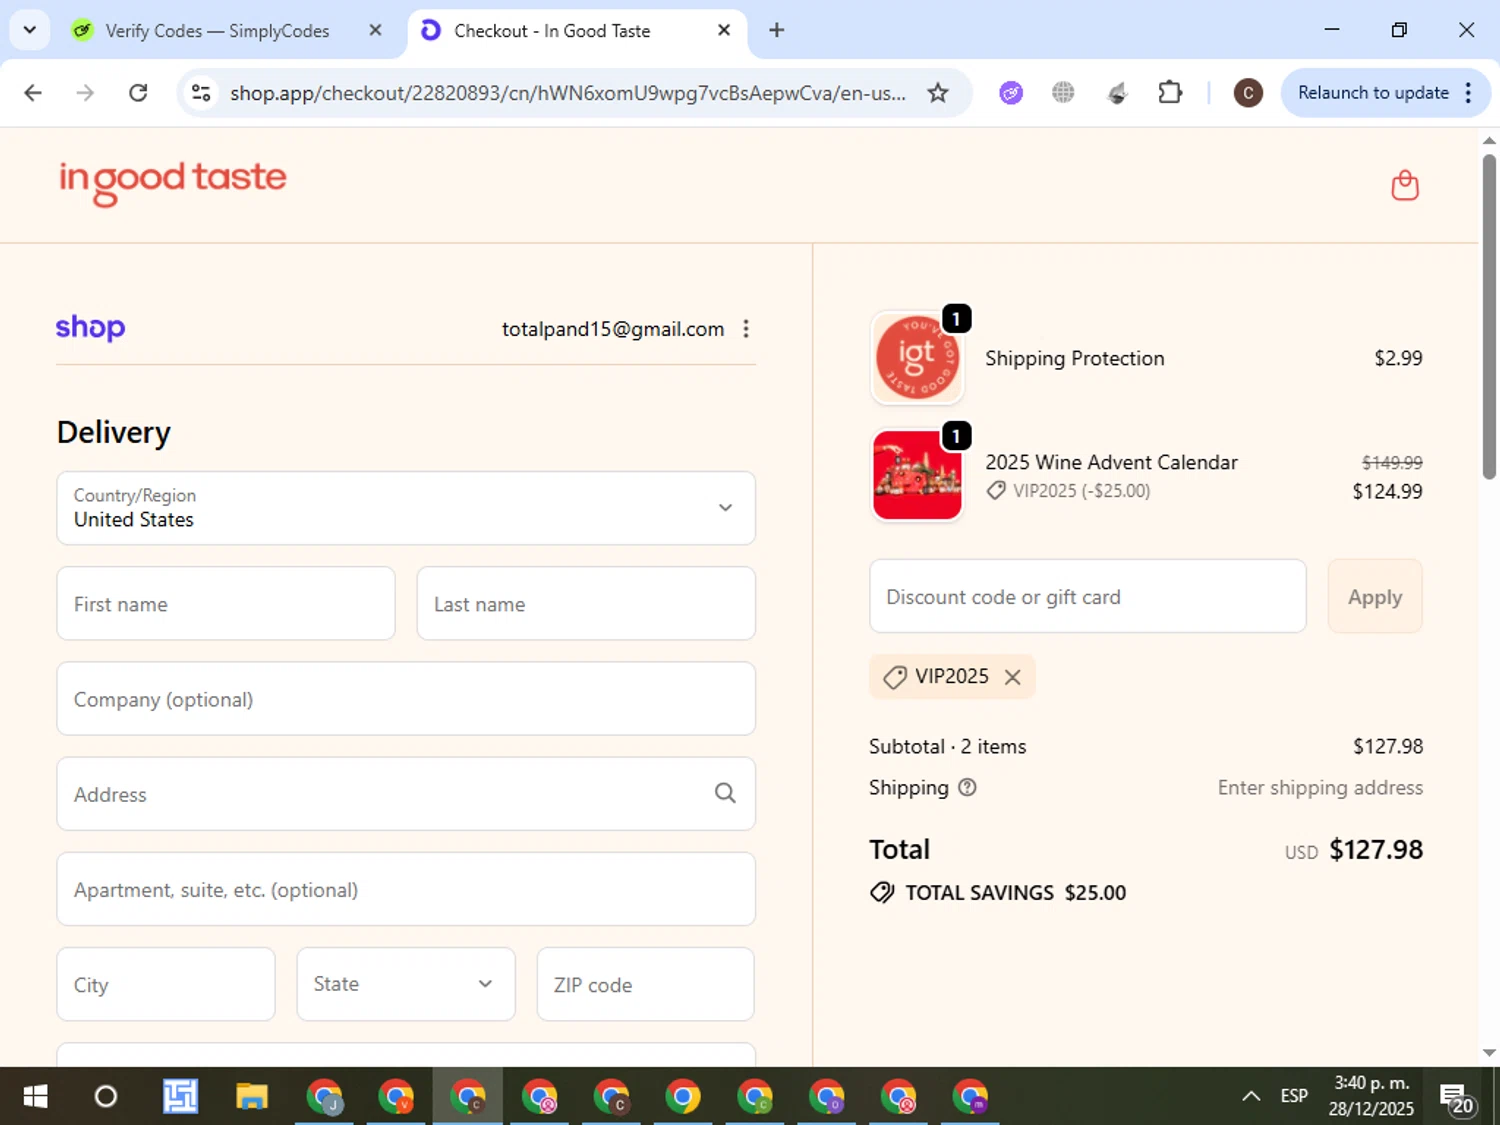The width and height of the screenshot is (1500, 1125).
Task: Click the ESP language indicator
Action: (1294, 1097)
